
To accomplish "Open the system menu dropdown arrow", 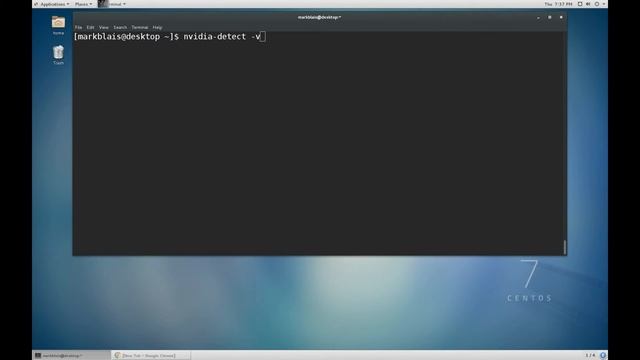I will 604,4.
